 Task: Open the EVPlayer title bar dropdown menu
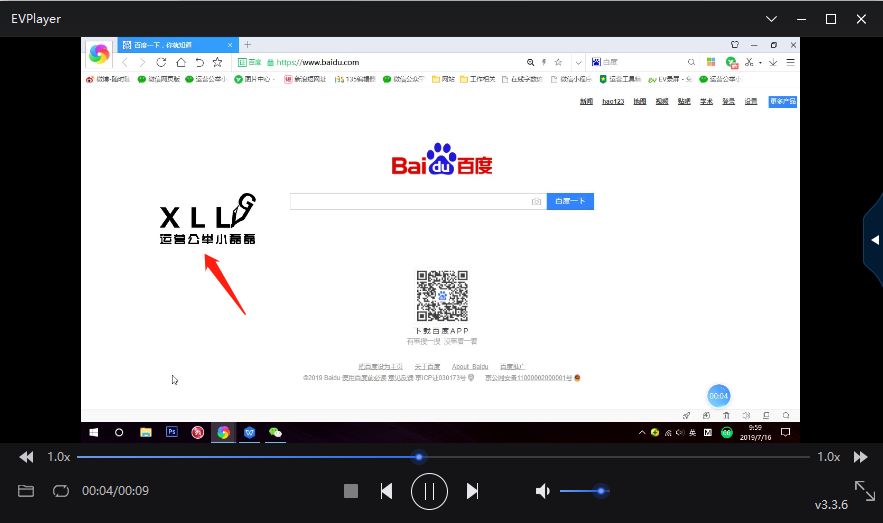(771, 19)
